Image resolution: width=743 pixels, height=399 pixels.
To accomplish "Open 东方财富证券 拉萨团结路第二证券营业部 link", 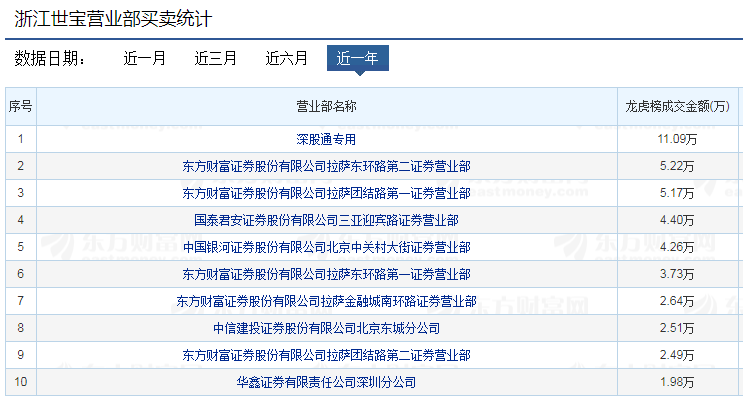I will [326, 355].
